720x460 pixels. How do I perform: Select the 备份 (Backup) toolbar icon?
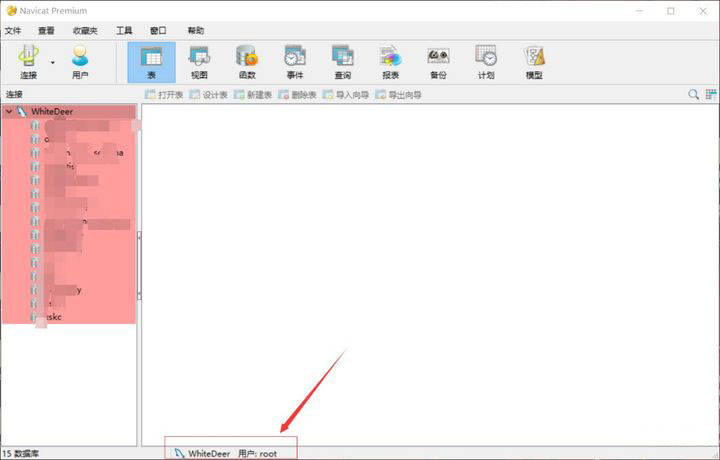point(438,62)
